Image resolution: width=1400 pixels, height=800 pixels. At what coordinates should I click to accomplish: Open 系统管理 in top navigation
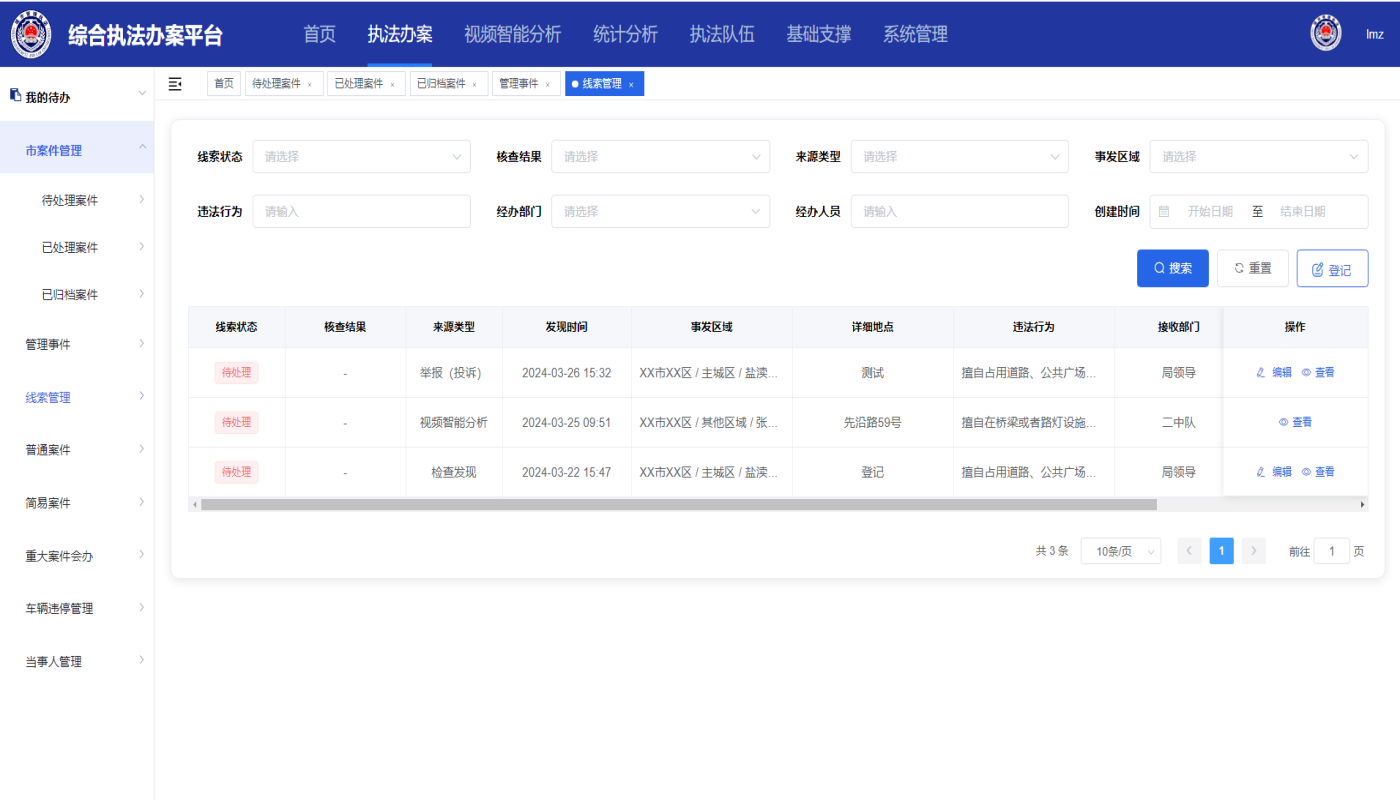[915, 34]
